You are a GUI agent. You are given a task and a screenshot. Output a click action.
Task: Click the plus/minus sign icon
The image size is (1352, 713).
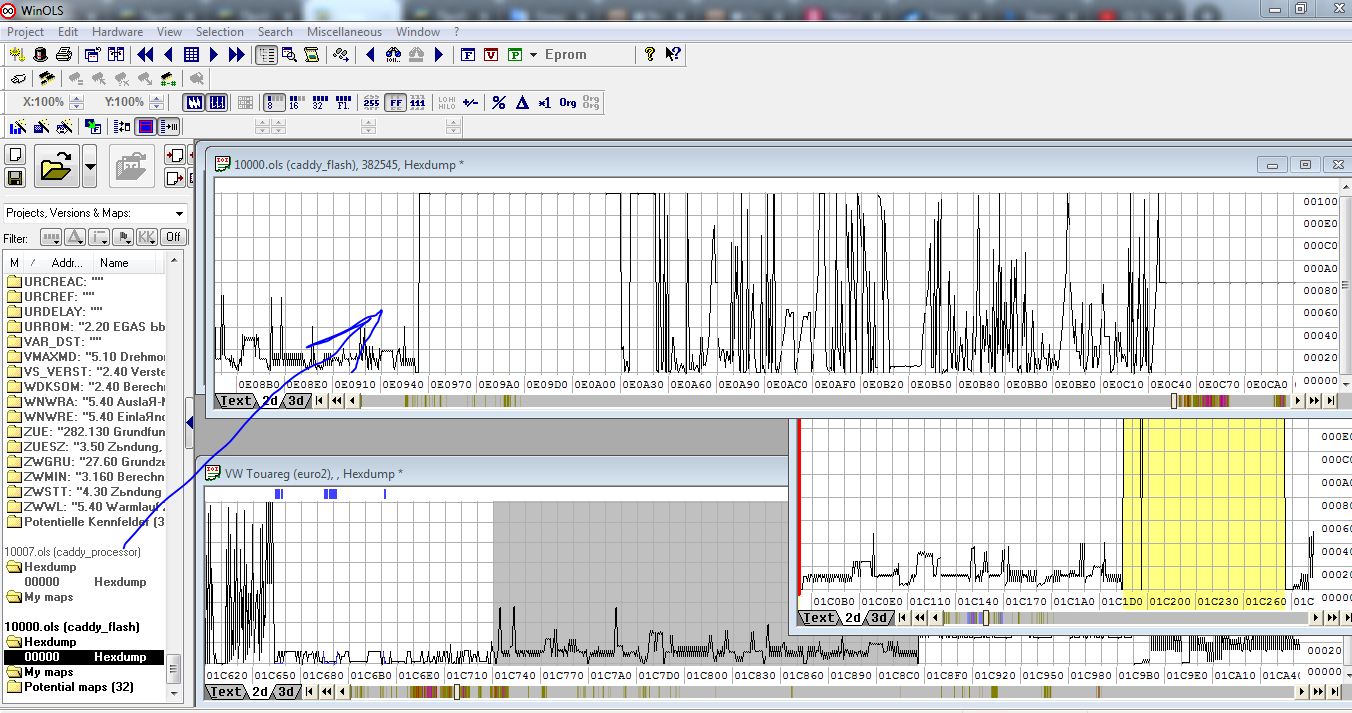click(x=471, y=102)
